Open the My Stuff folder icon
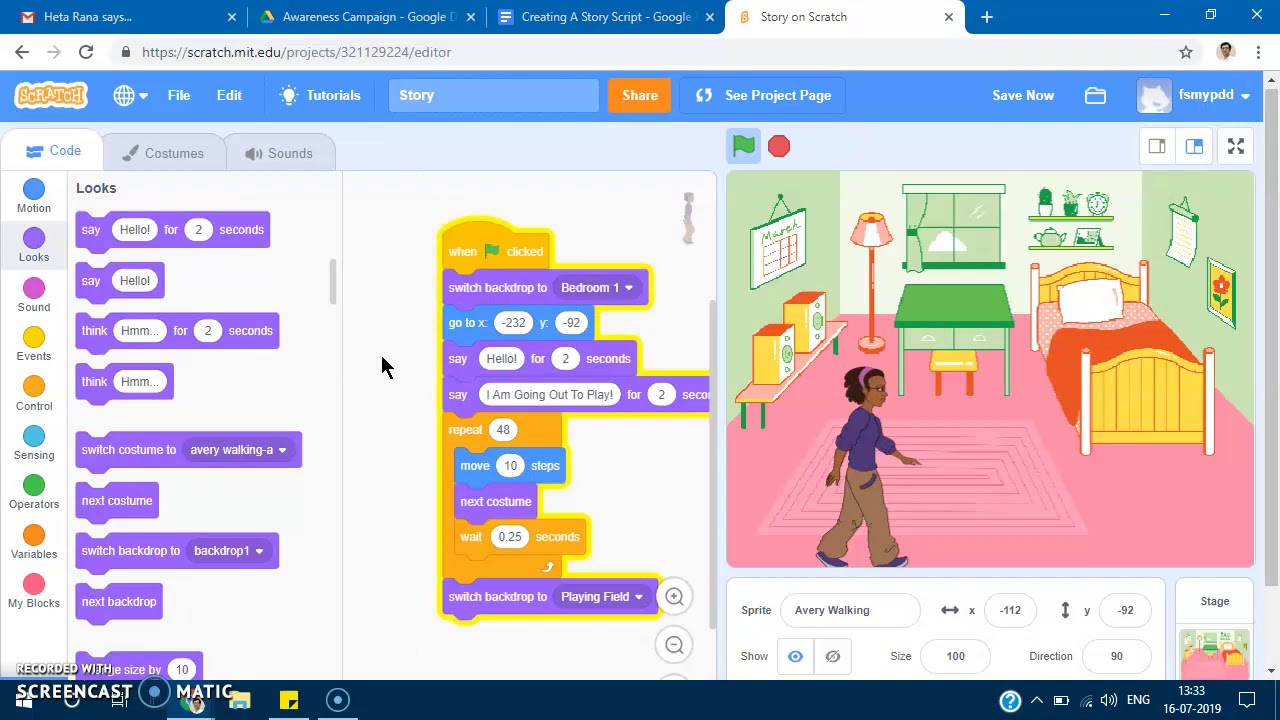The height and width of the screenshot is (720, 1280). pyautogui.click(x=1095, y=95)
